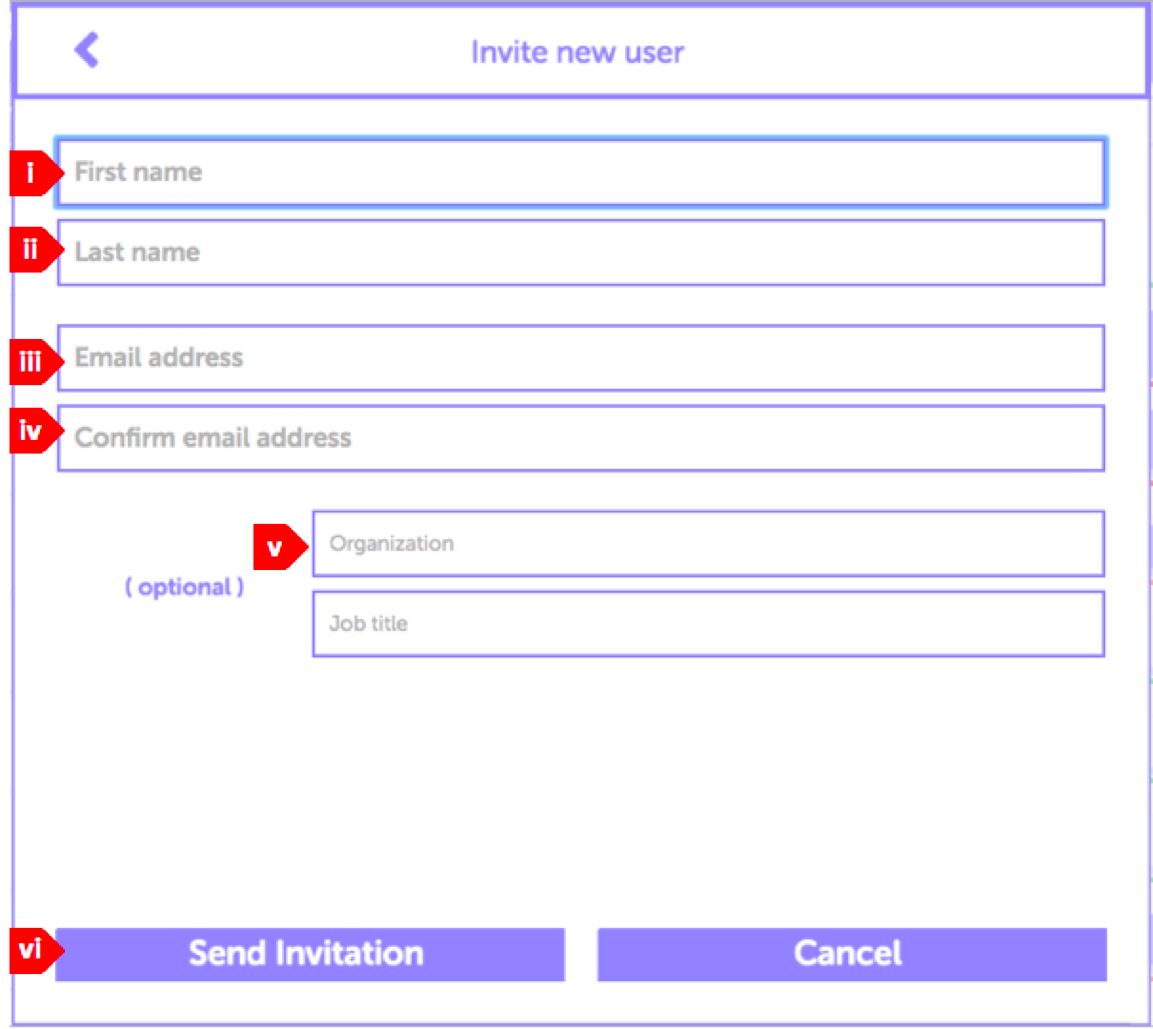Click the ( optional ) label
This screenshot has height=1029, width=1153.
point(185,587)
